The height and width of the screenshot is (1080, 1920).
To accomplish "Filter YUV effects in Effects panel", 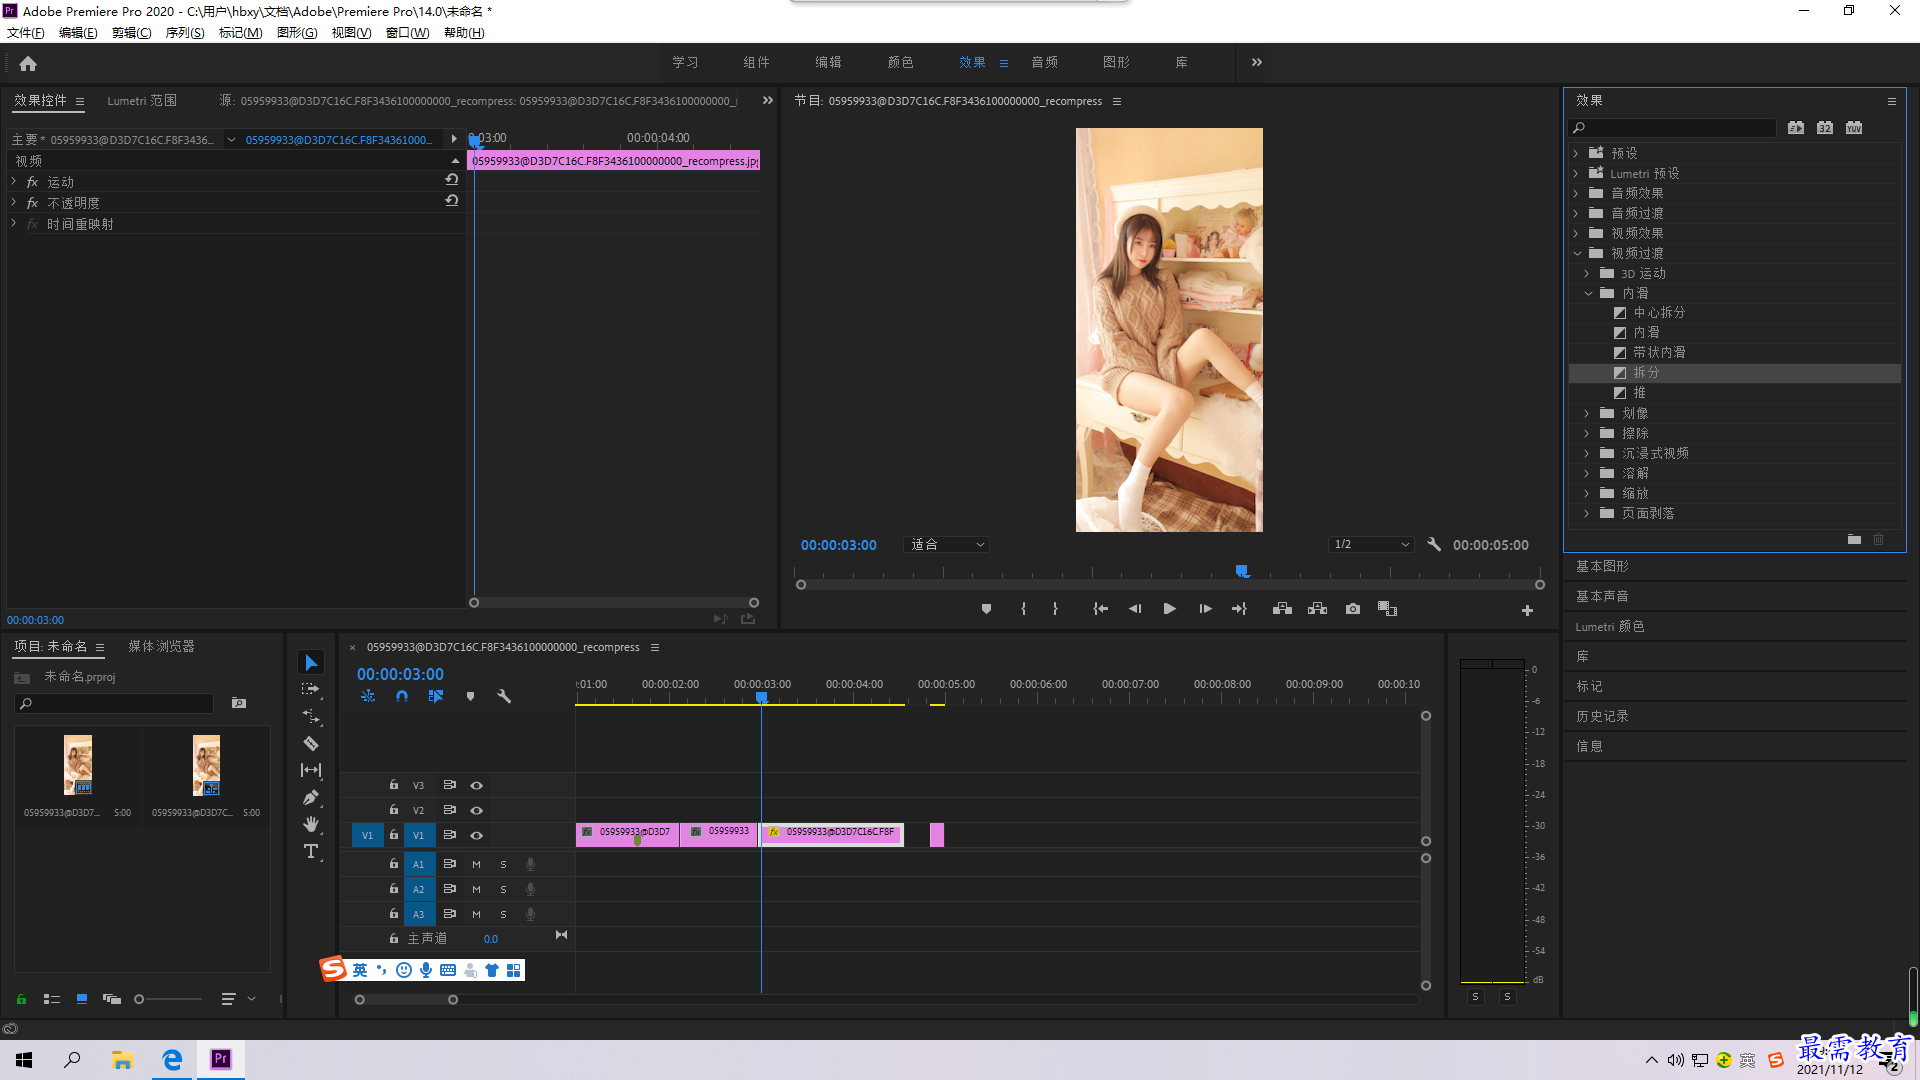I will coord(1854,128).
